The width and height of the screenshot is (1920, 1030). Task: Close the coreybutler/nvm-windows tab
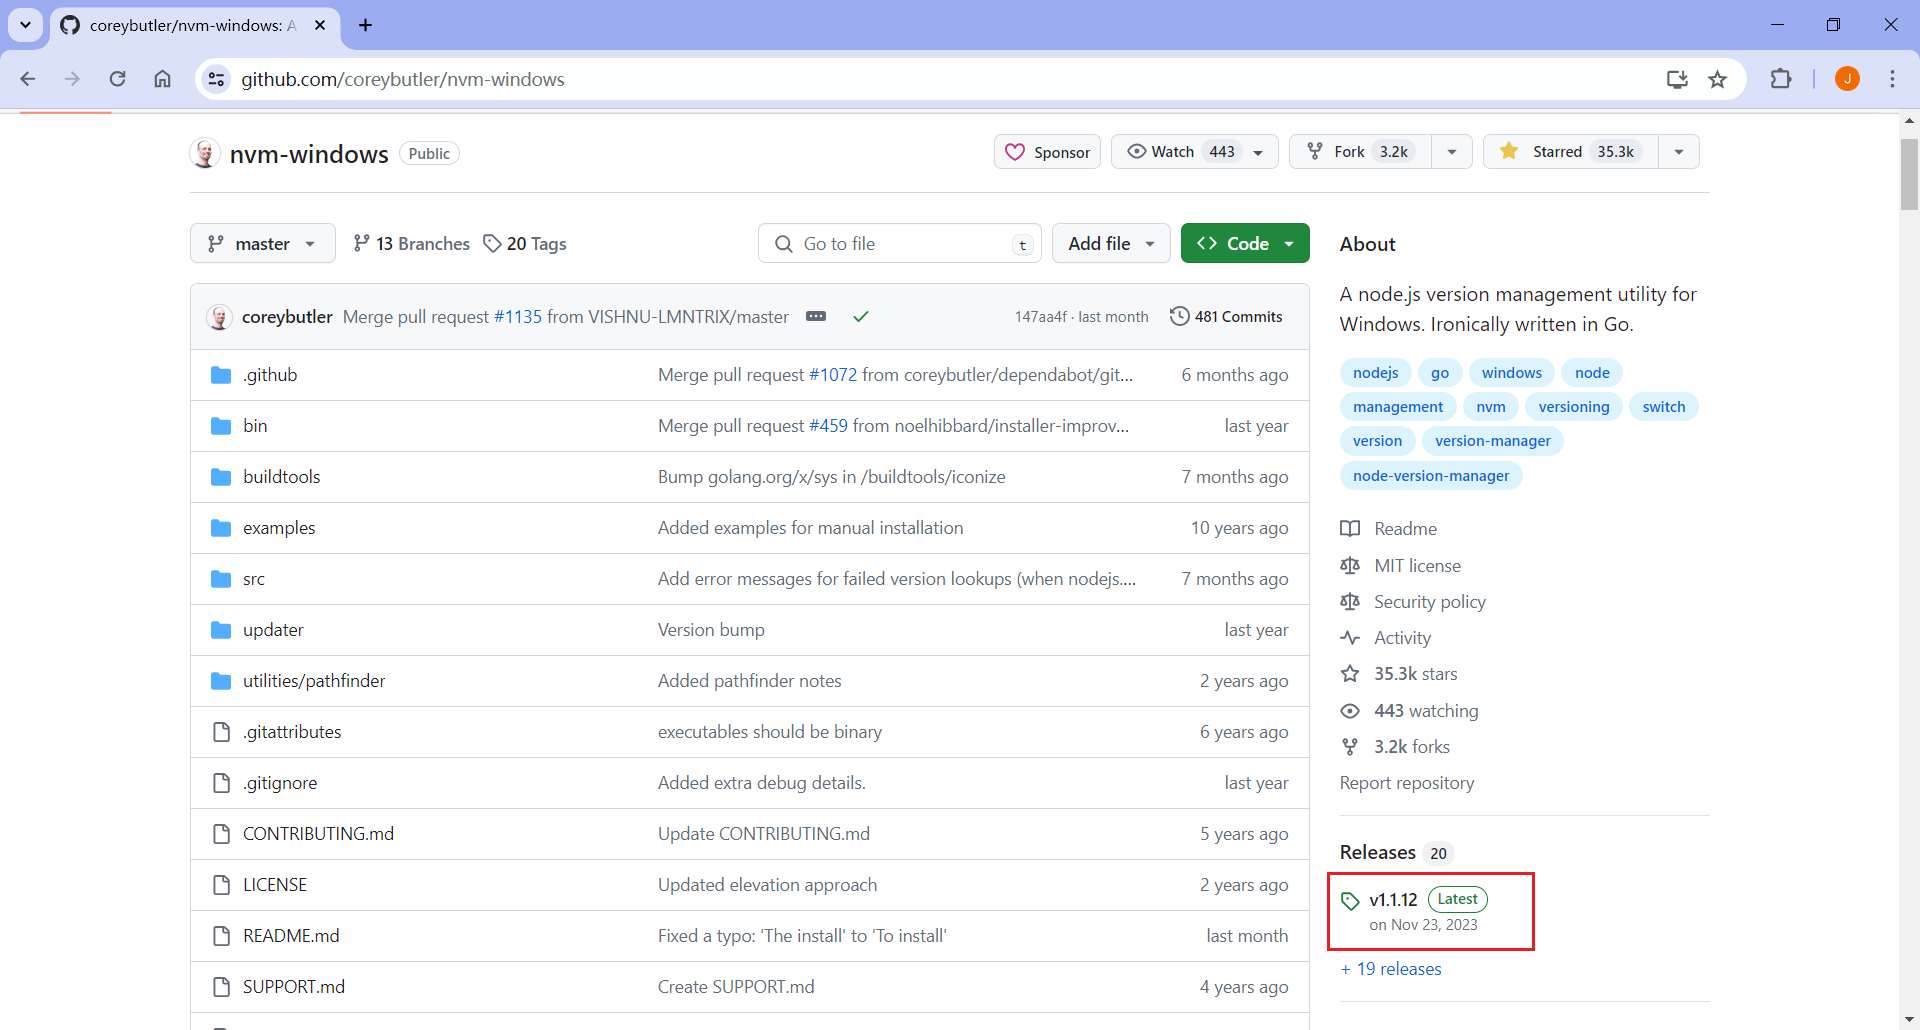coord(320,25)
